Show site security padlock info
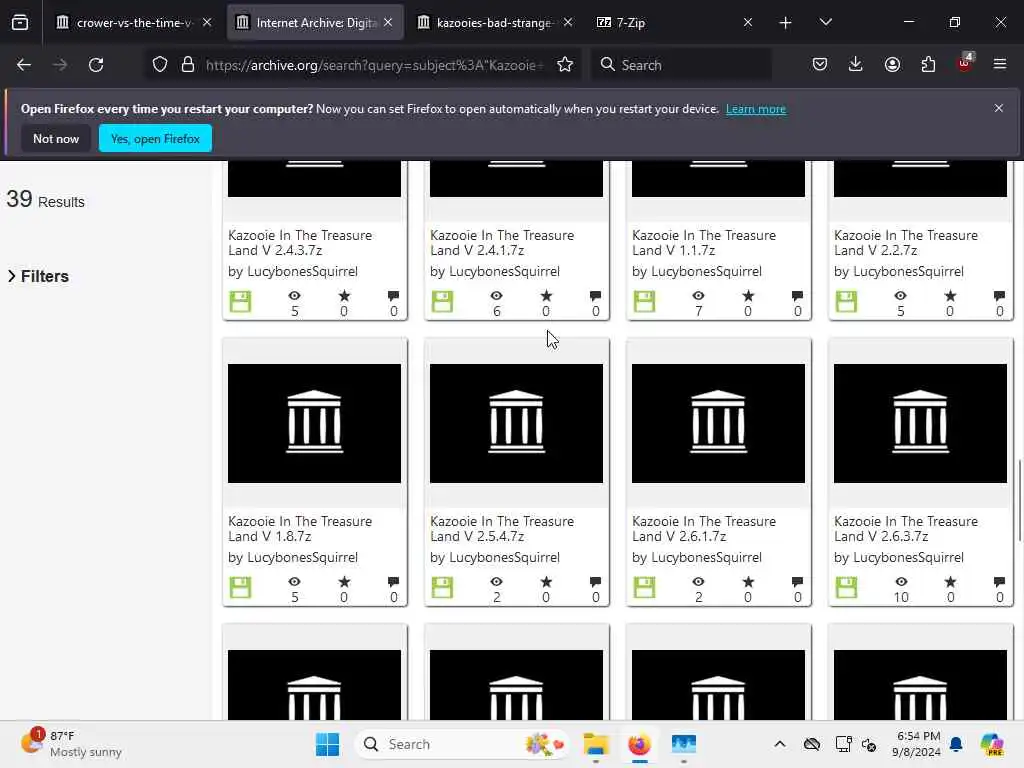 pyautogui.click(x=188, y=65)
